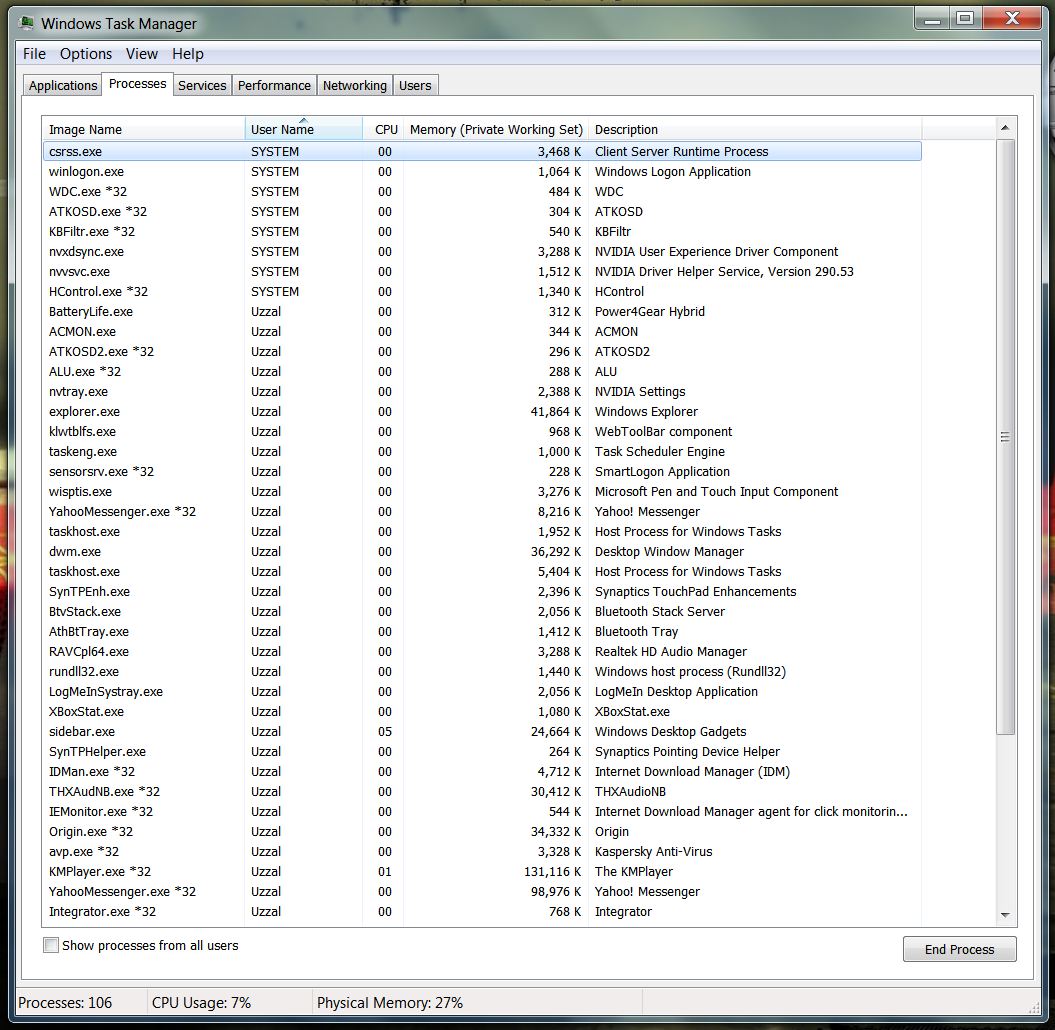1055x1030 pixels.
Task: Select the csrss.exe process row
Action: 482,151
